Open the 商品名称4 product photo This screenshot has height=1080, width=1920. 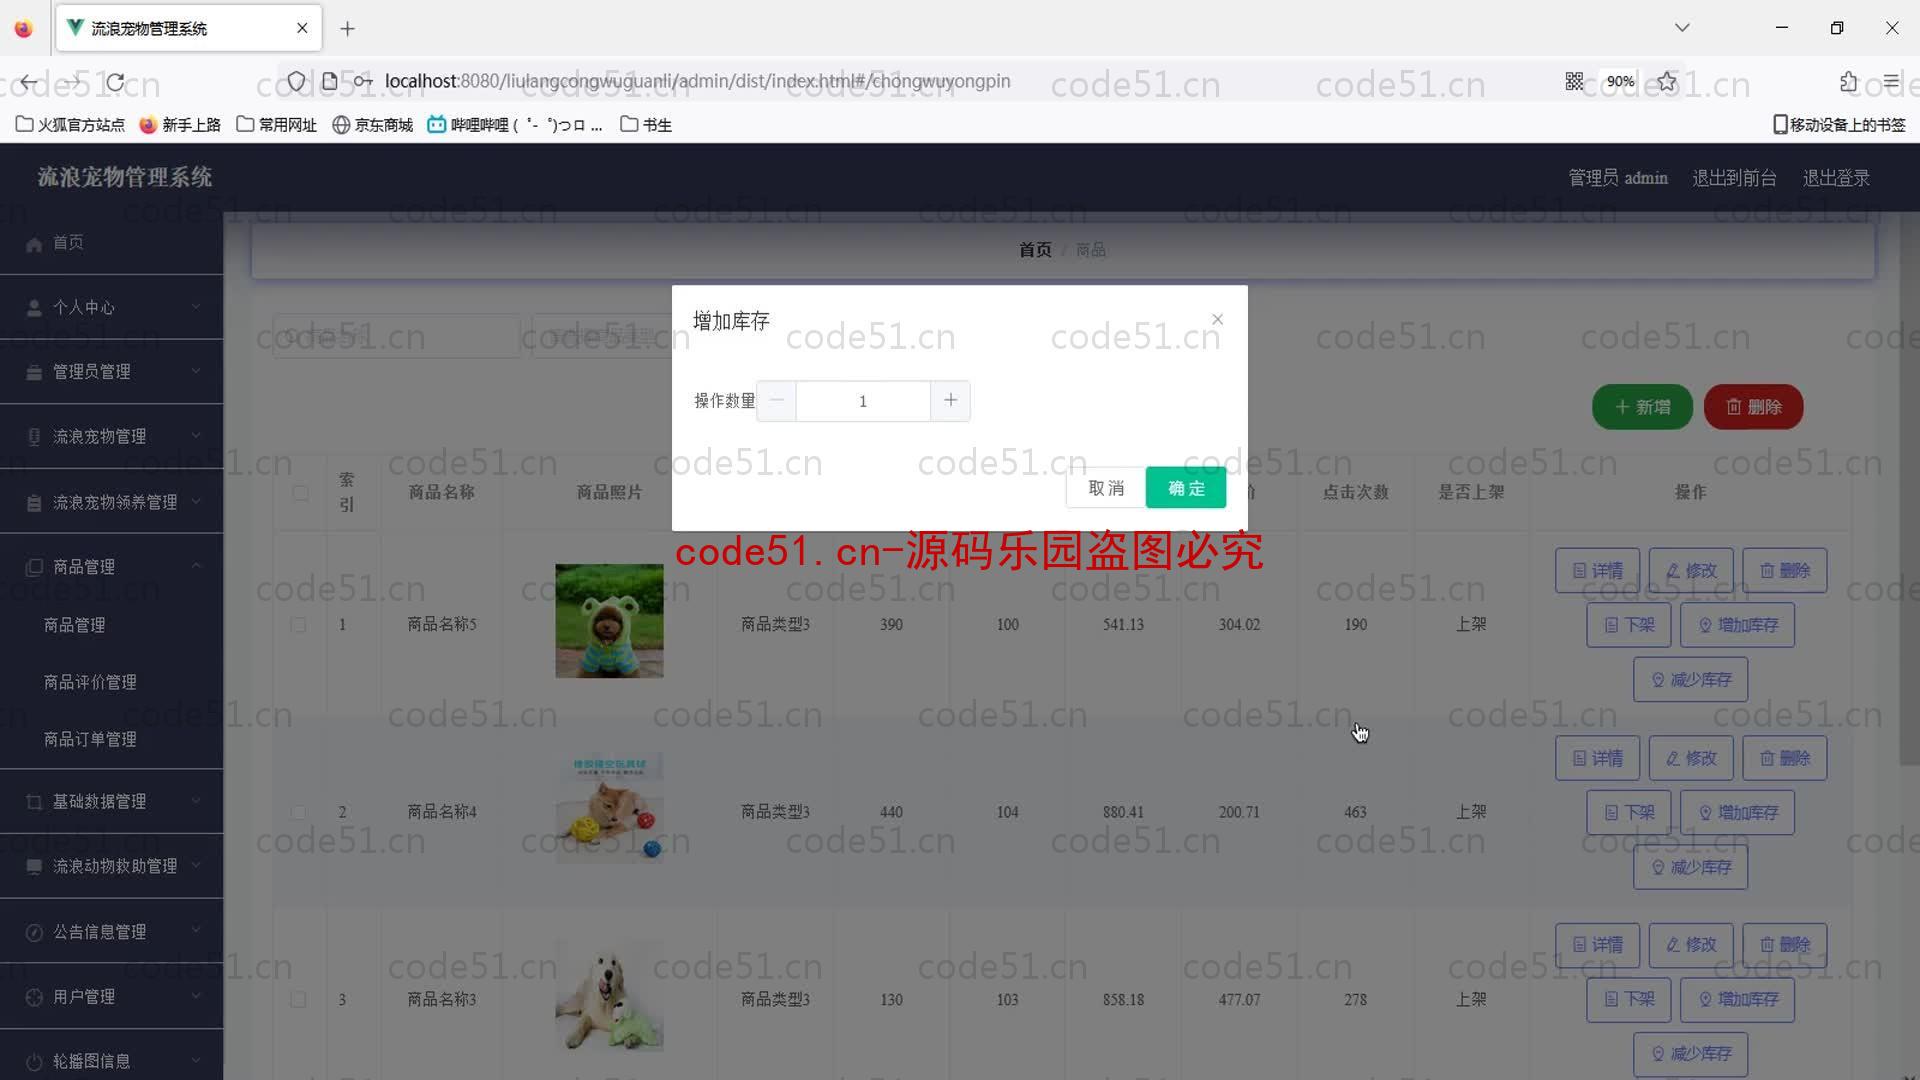tap(609, 808)
